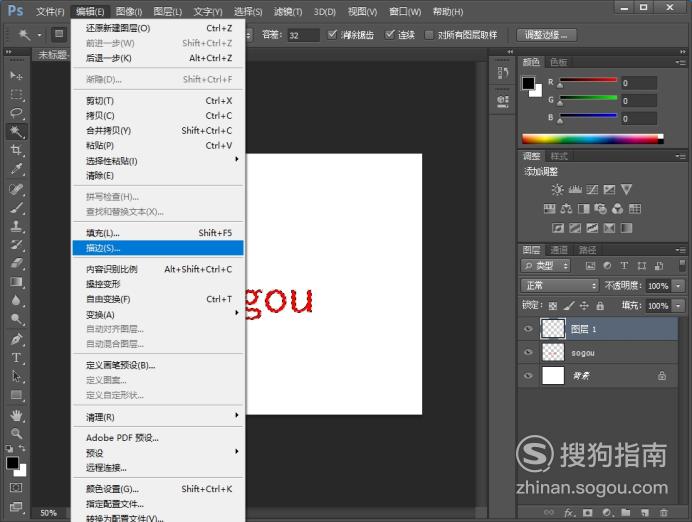
Task: Toggle Quick Mask mode icon
Action: tap(16, 488)
